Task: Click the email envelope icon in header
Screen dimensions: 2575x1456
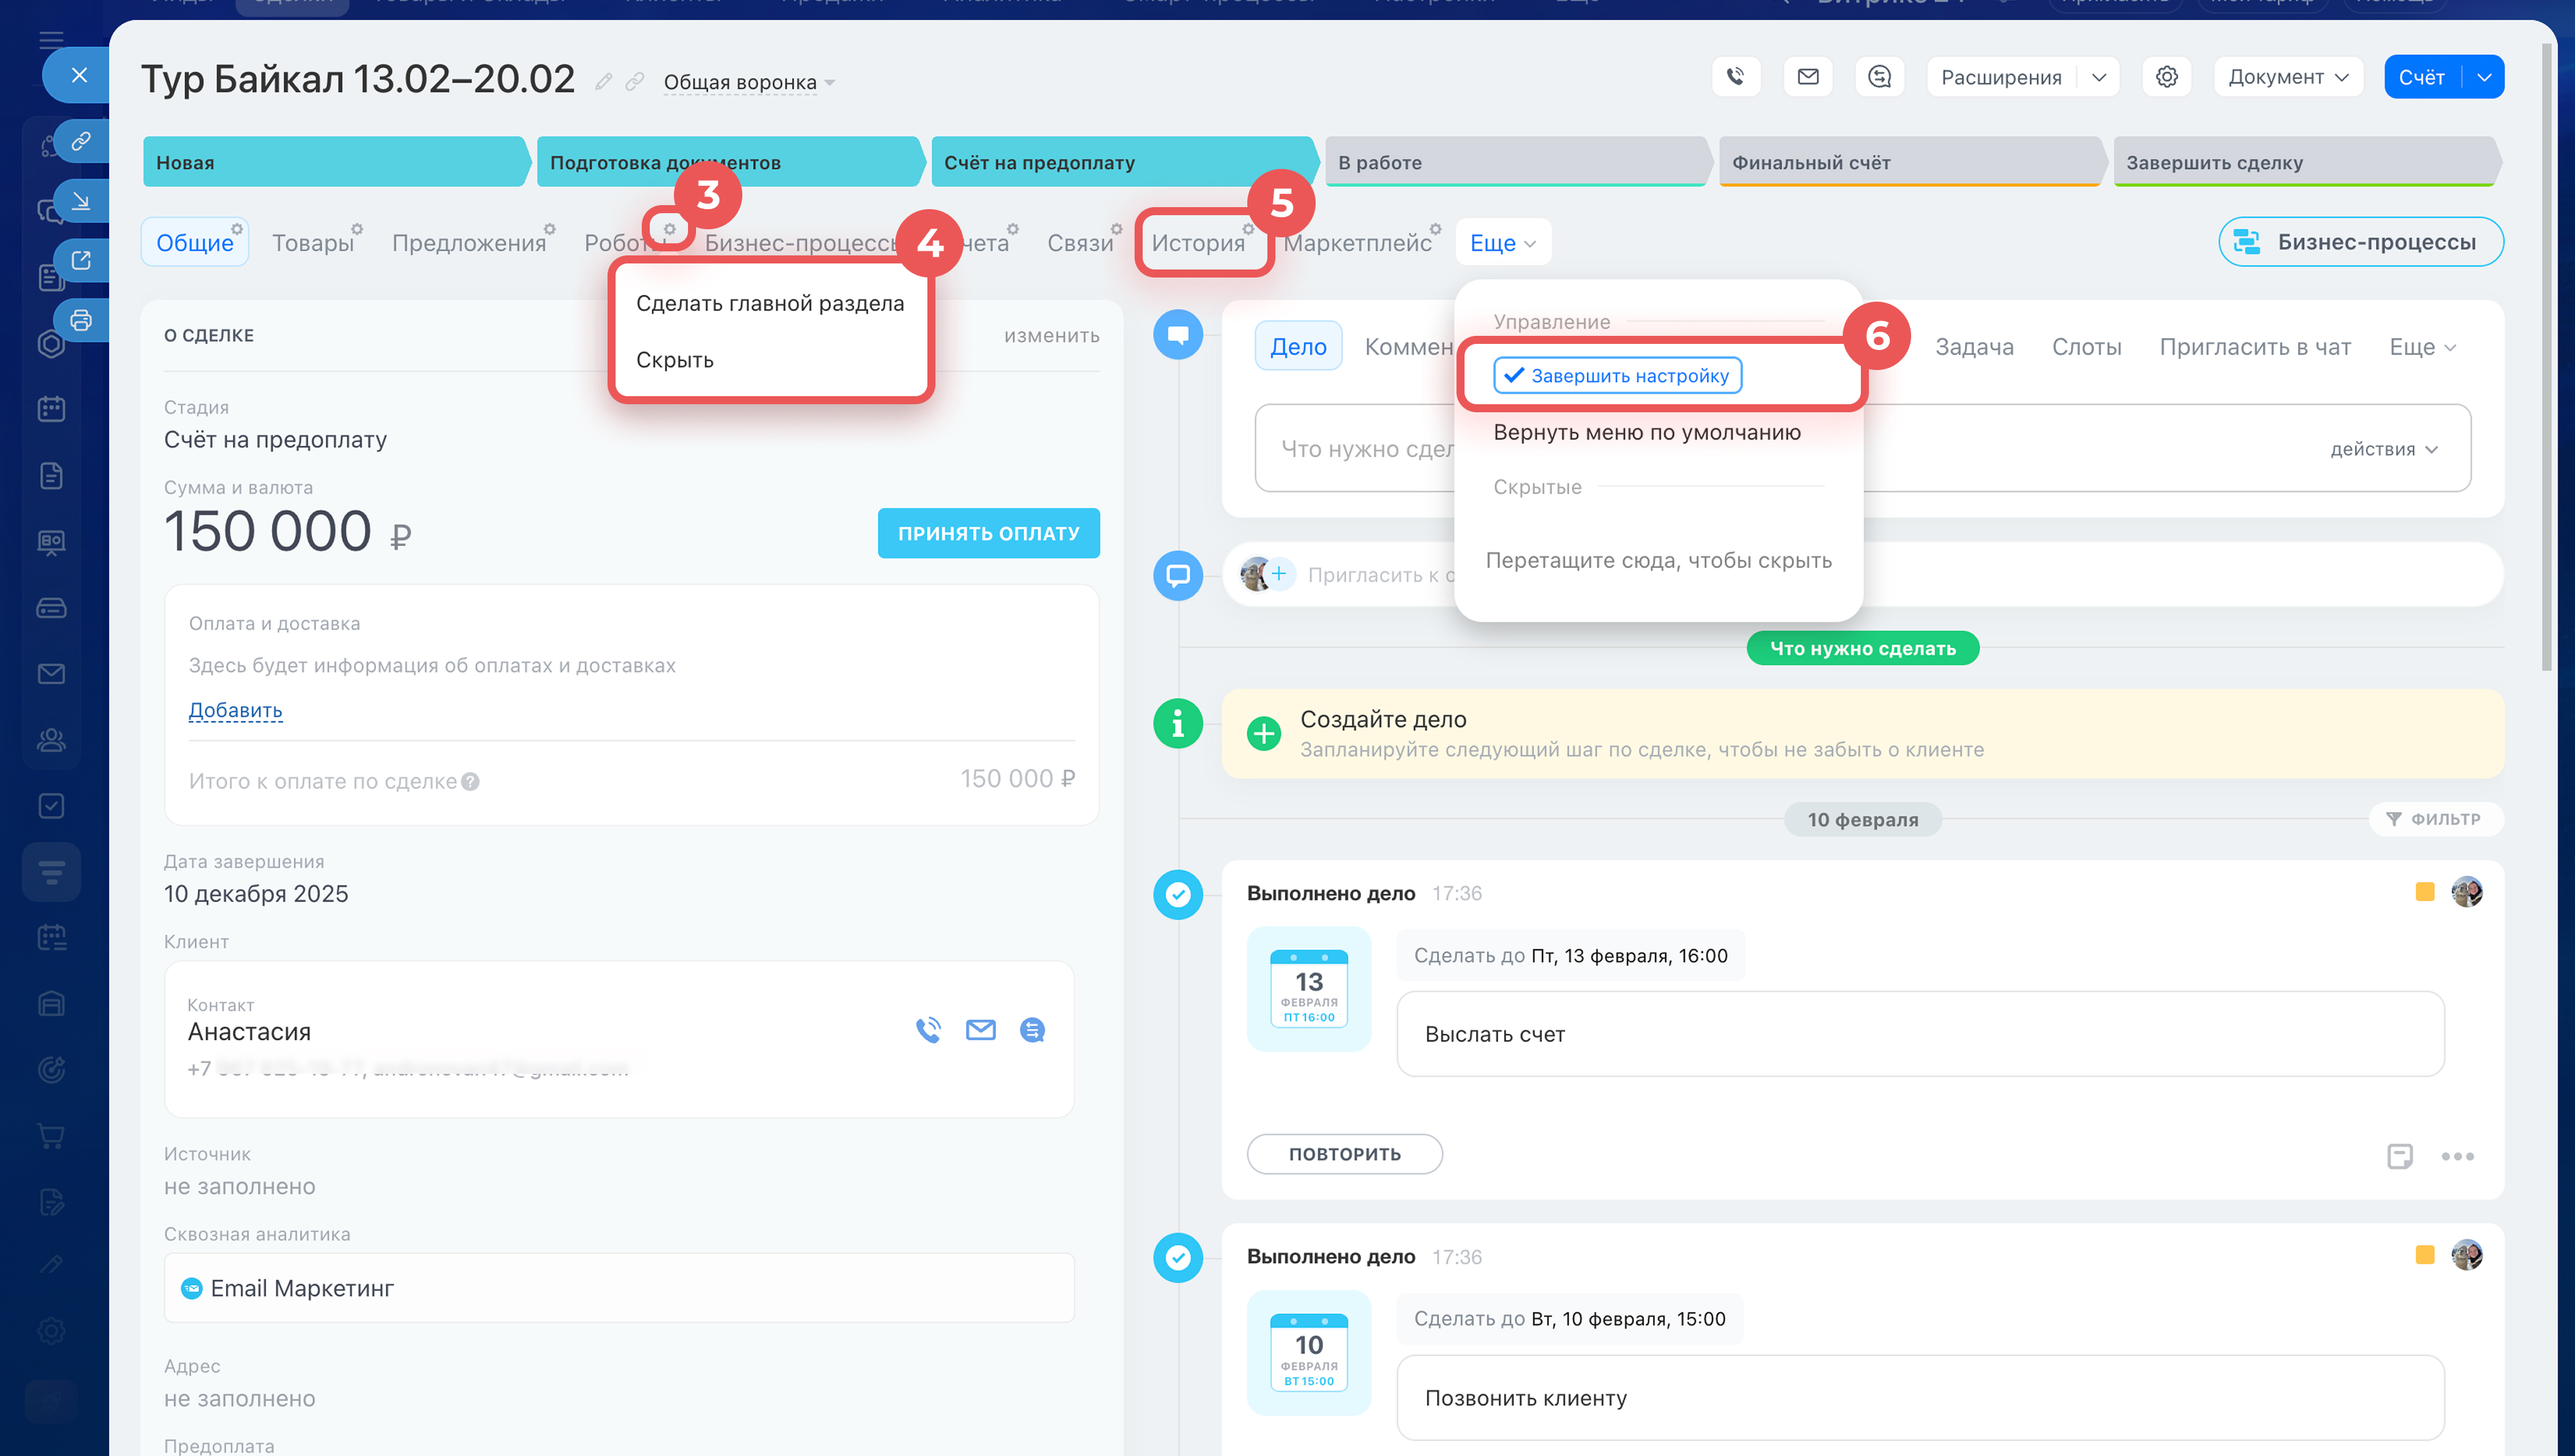Action: pos(1807,77)
